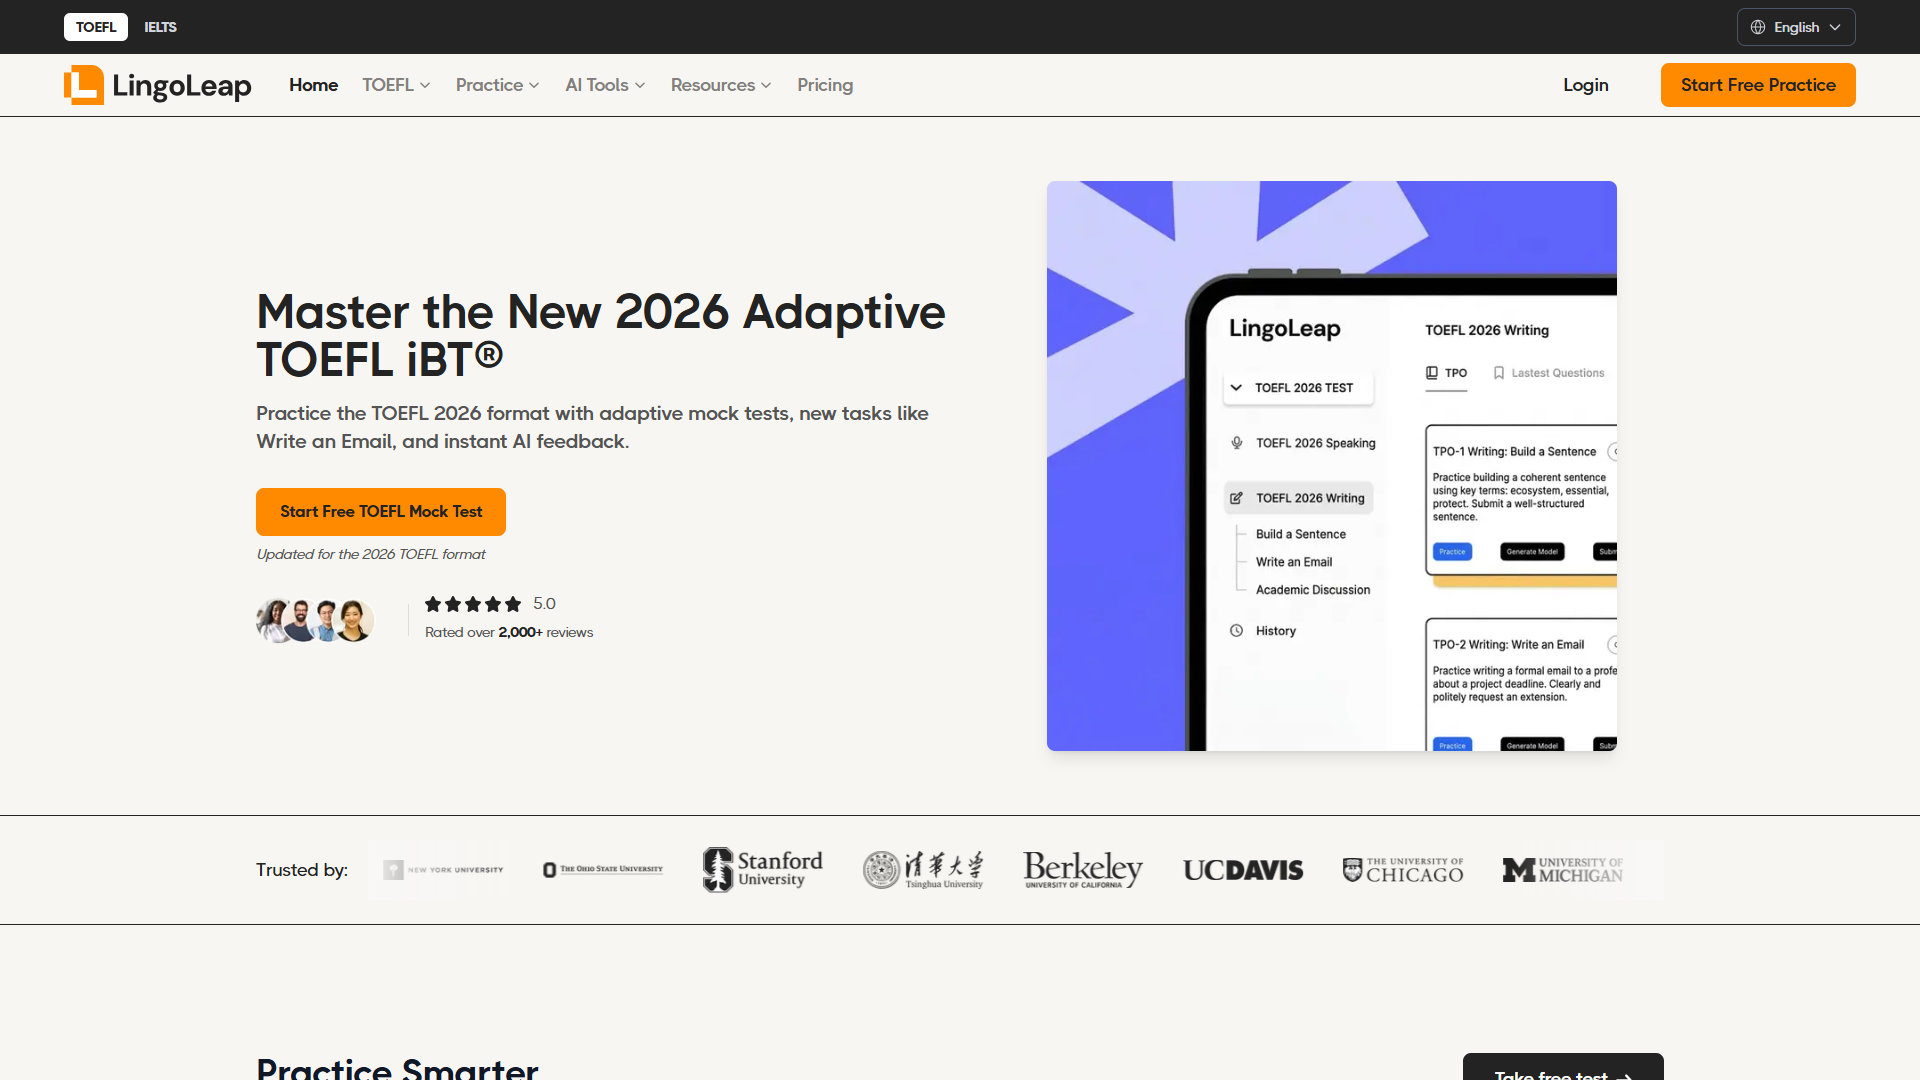Viewport: 1920px width, 1080px height.
Task: Click the five-star rating icons
Action: pyautogui.click(x=473, y=604)
